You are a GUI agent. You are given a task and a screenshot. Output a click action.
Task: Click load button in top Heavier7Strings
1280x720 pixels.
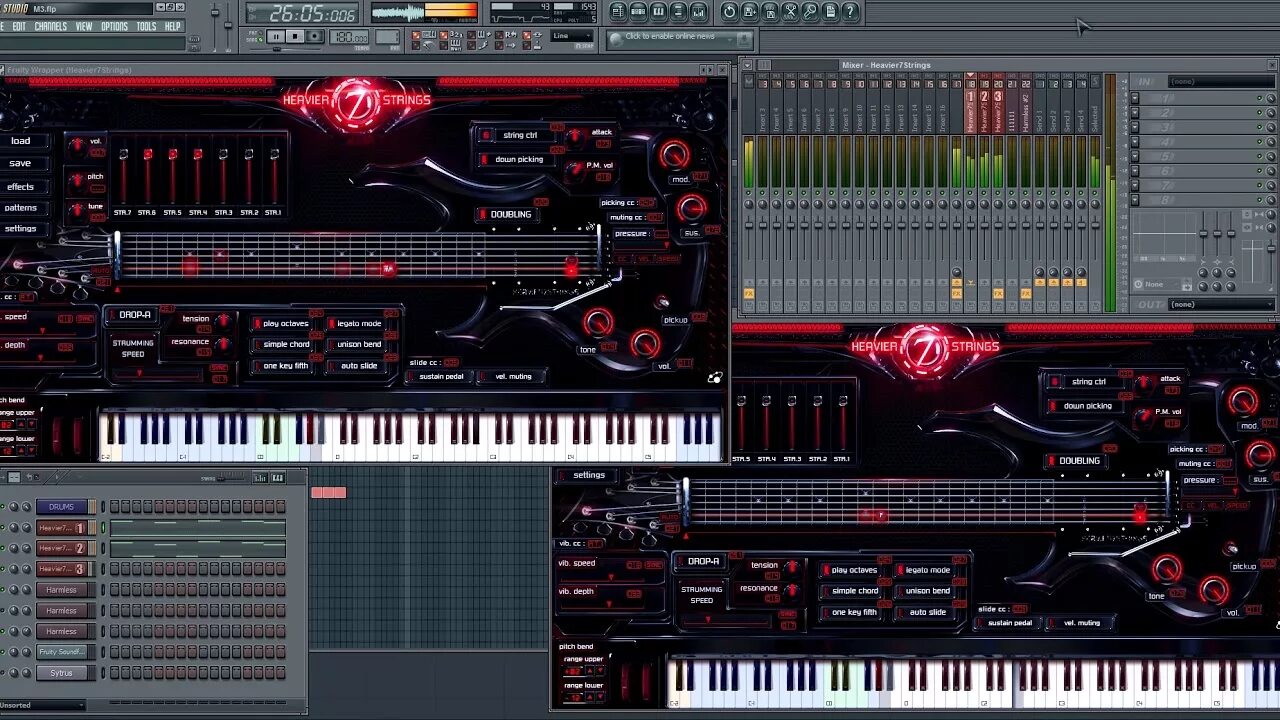tap(21, 141)
